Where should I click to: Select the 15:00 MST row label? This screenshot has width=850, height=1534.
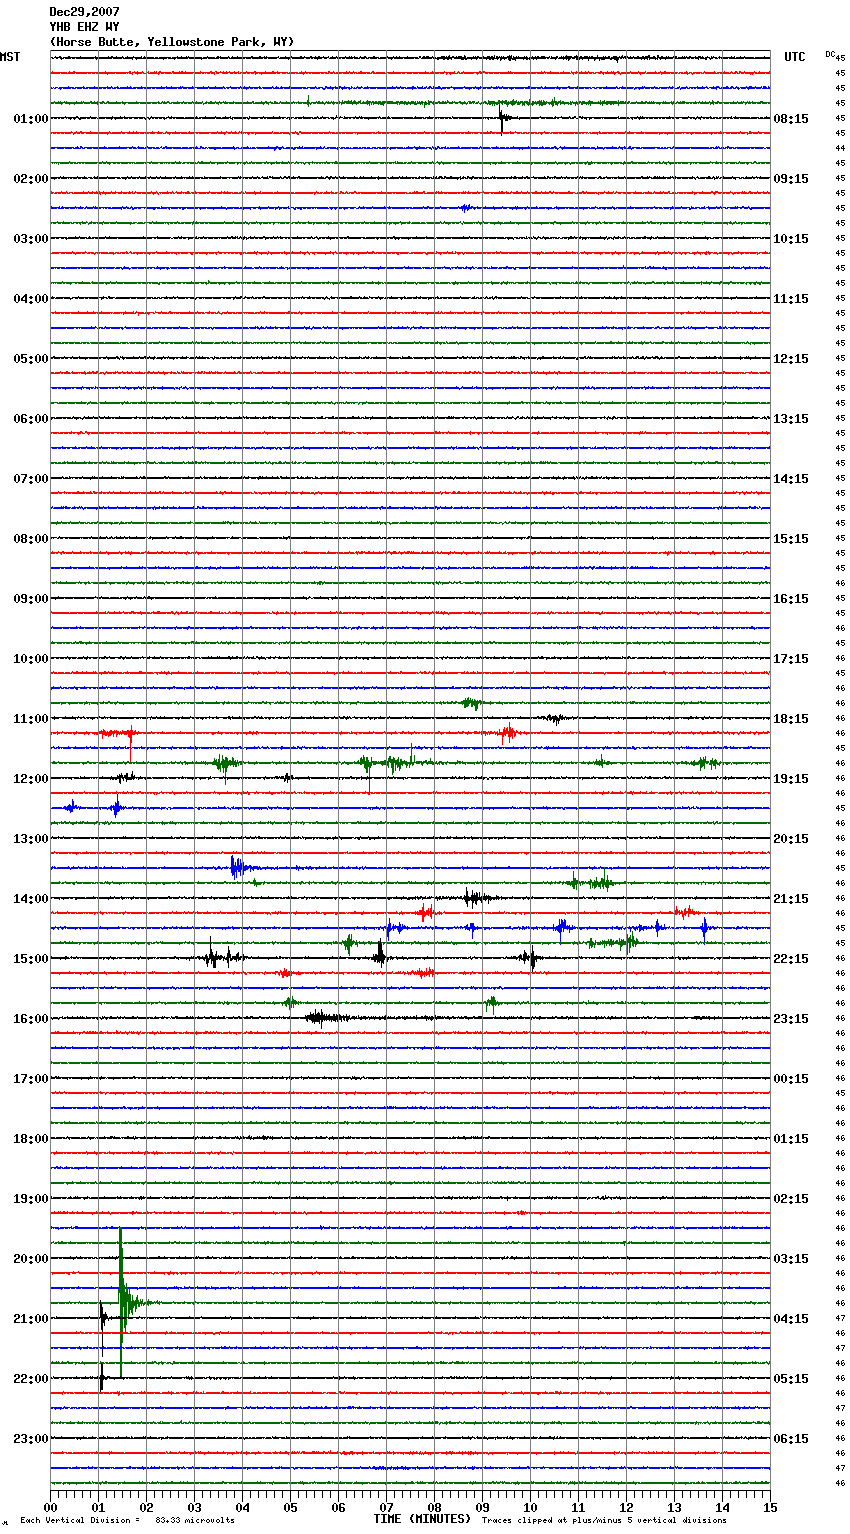31,959
